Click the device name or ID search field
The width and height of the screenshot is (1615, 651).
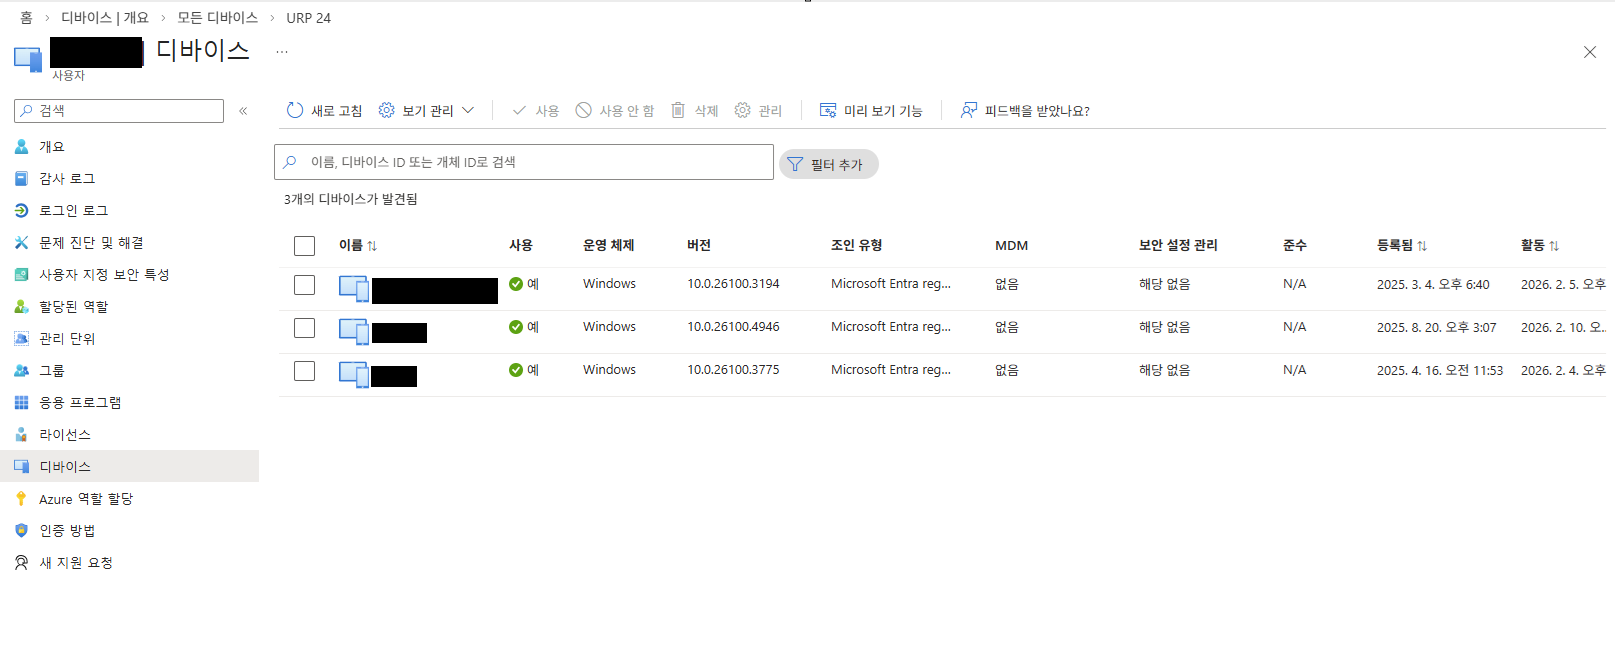click(524, 162)
